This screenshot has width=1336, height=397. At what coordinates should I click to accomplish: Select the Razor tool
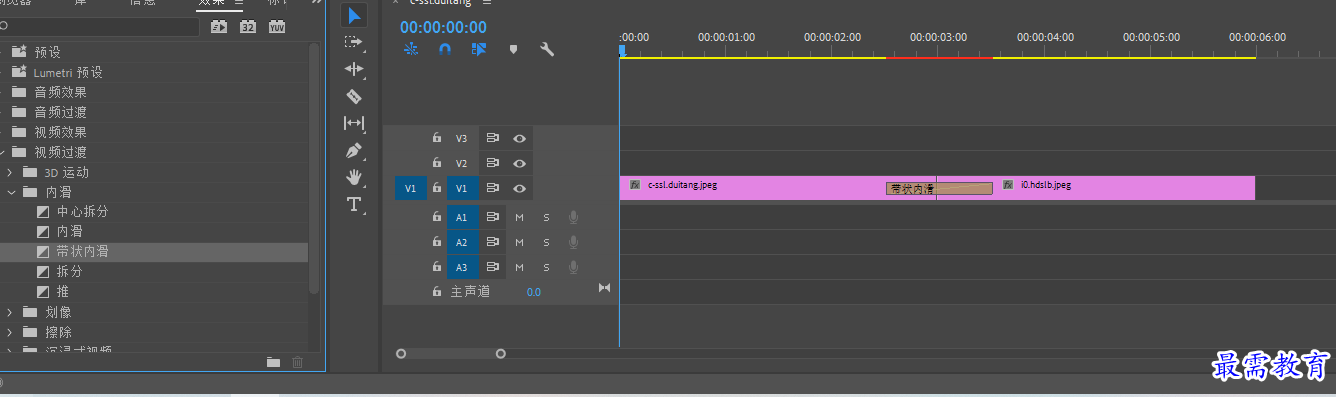354,96
